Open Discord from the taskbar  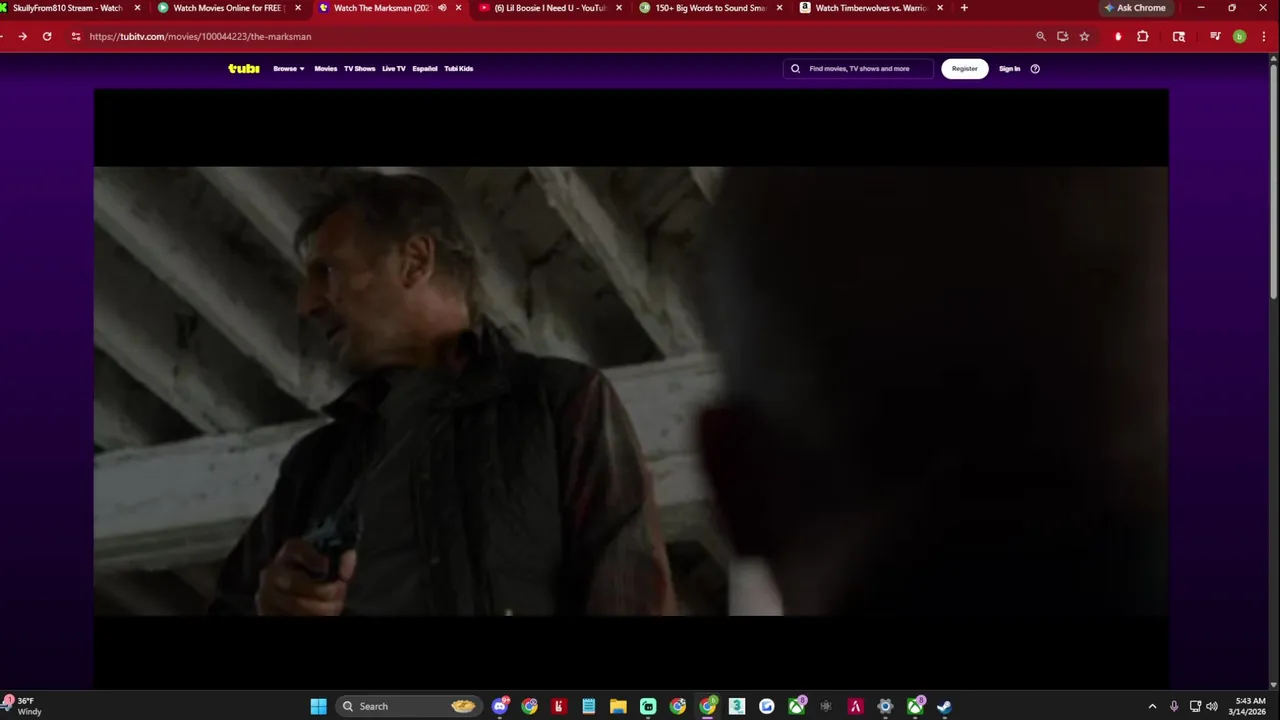pyautogui.click(x=500, y=706)
